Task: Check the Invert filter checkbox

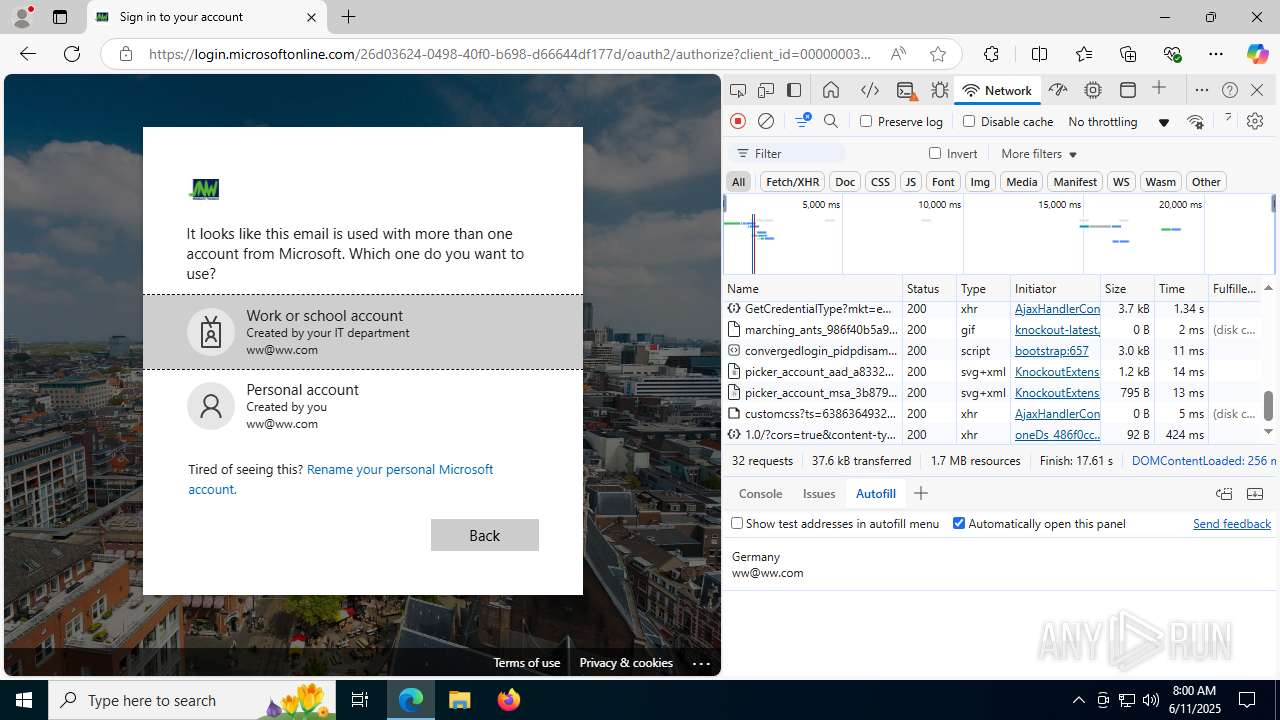Action: tap(935, 153)
